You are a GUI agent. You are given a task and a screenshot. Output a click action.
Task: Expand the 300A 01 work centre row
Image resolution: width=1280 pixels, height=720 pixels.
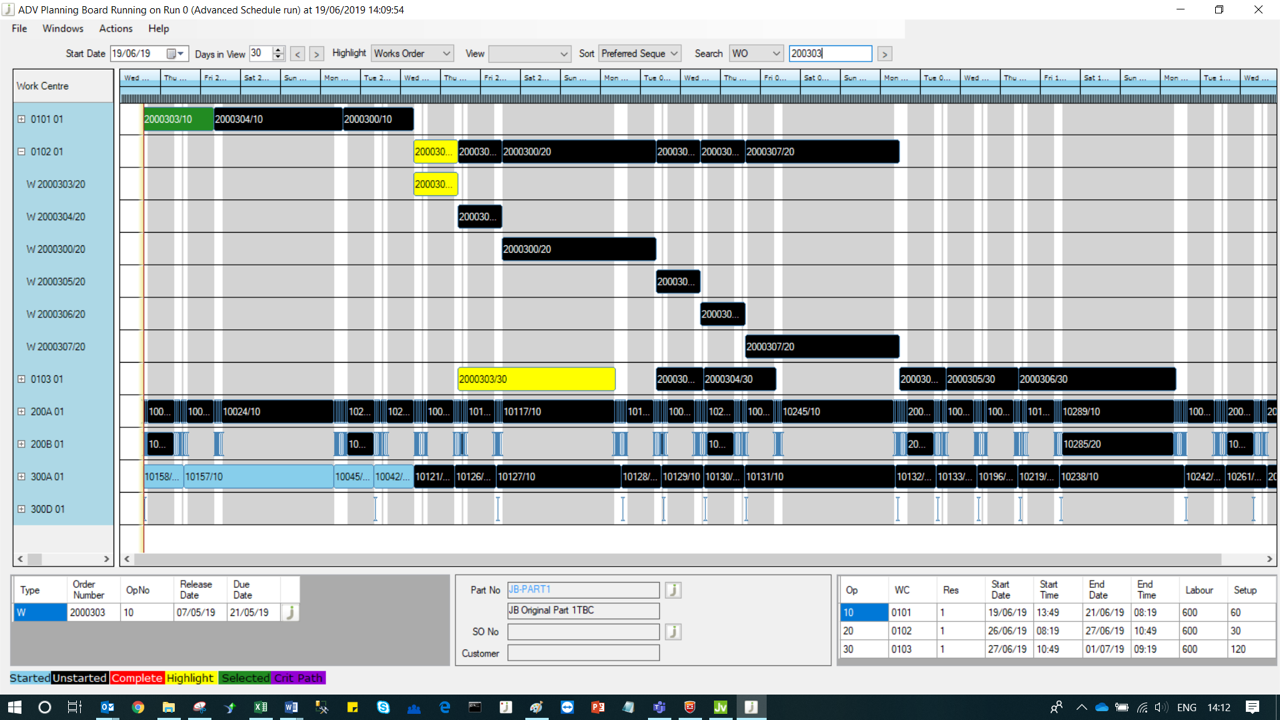[21, 477]
